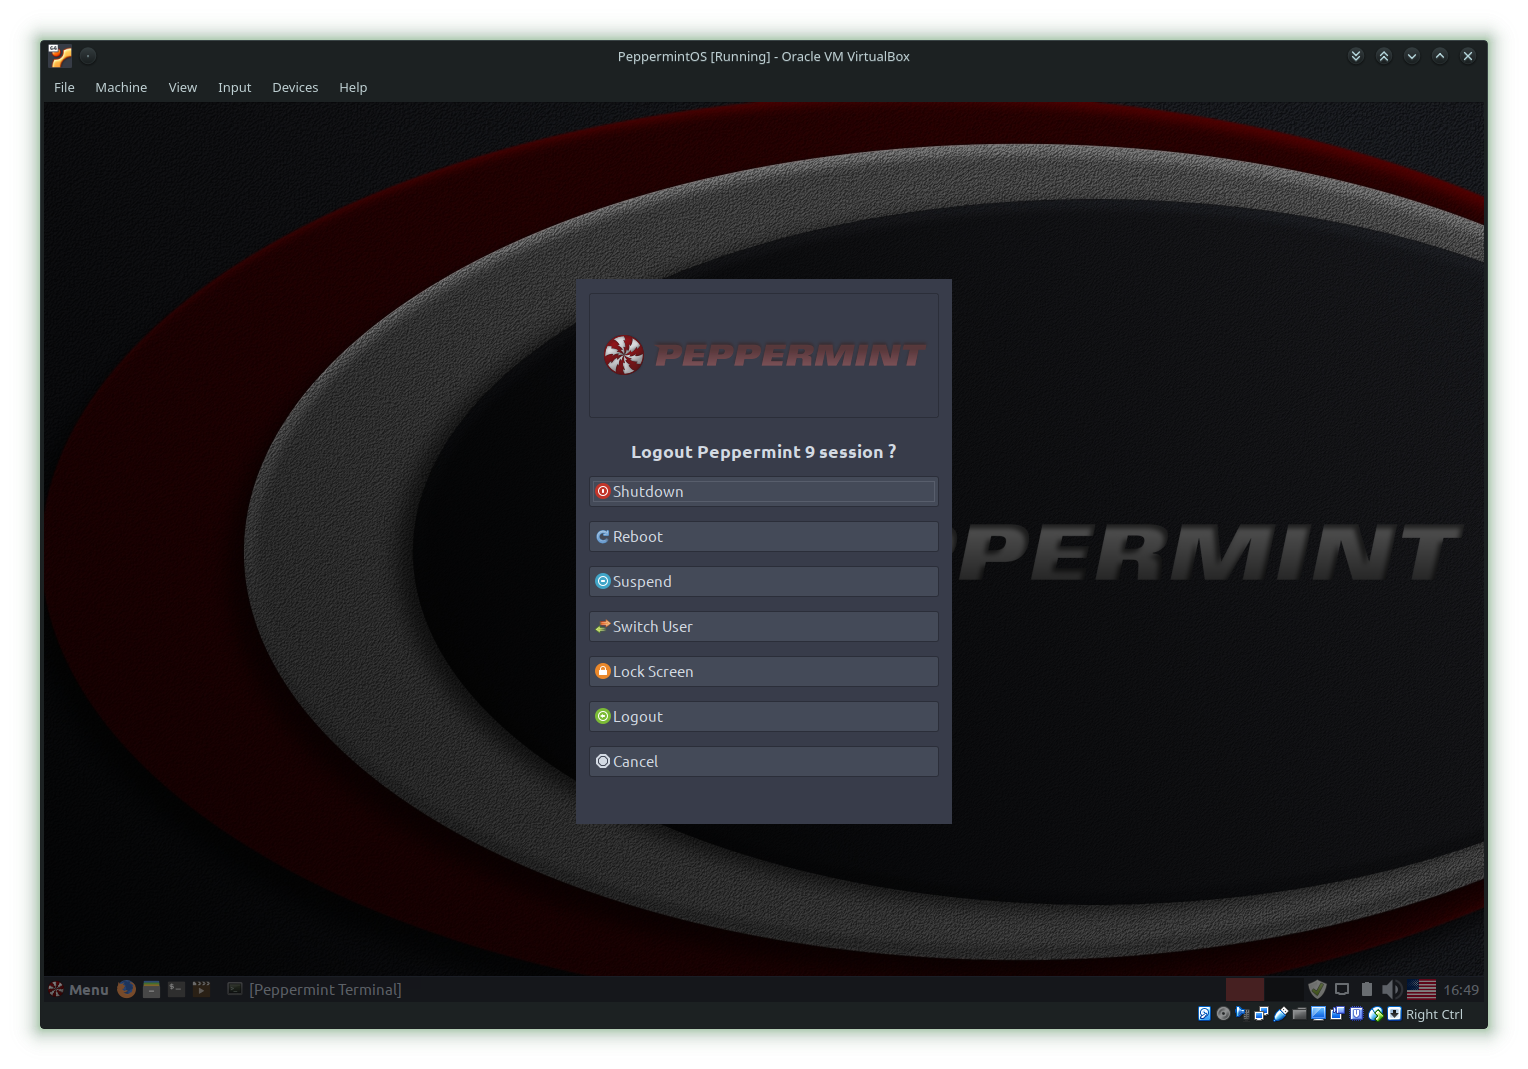Click the green shield update icon
1528x1069 pixels.
(1317, 989)
